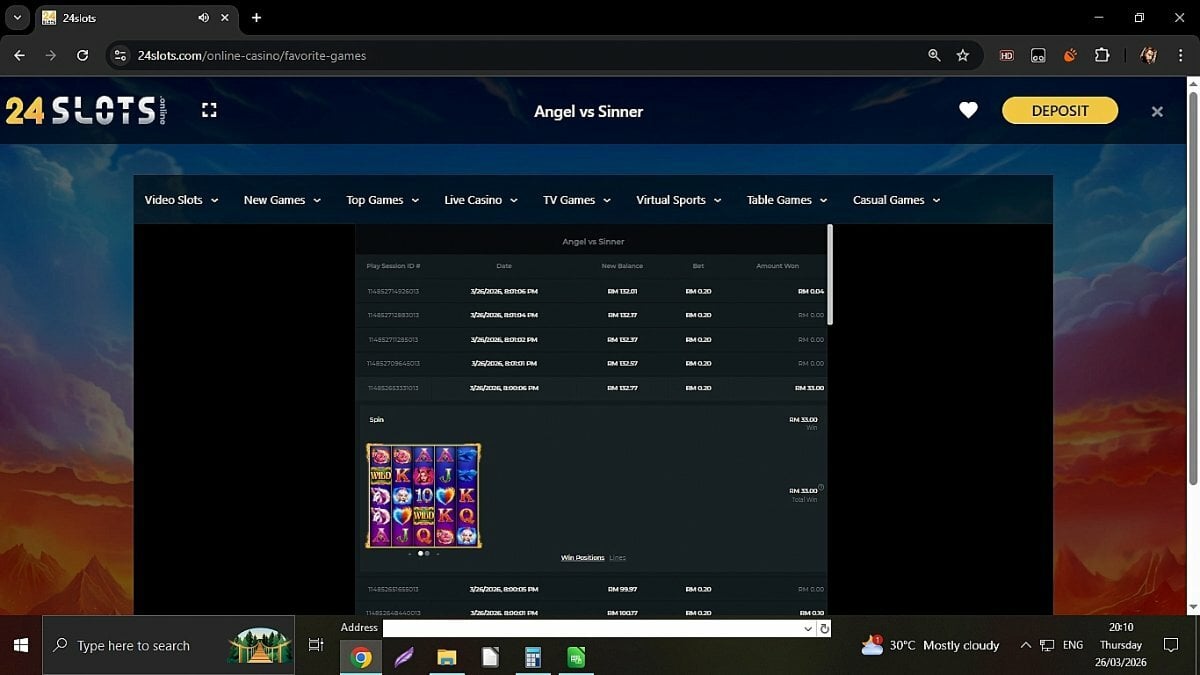Click the HD extension icon
The height and width of the screenshot is (675, 1200).
pyautogui.click(x=1006, y=56)
